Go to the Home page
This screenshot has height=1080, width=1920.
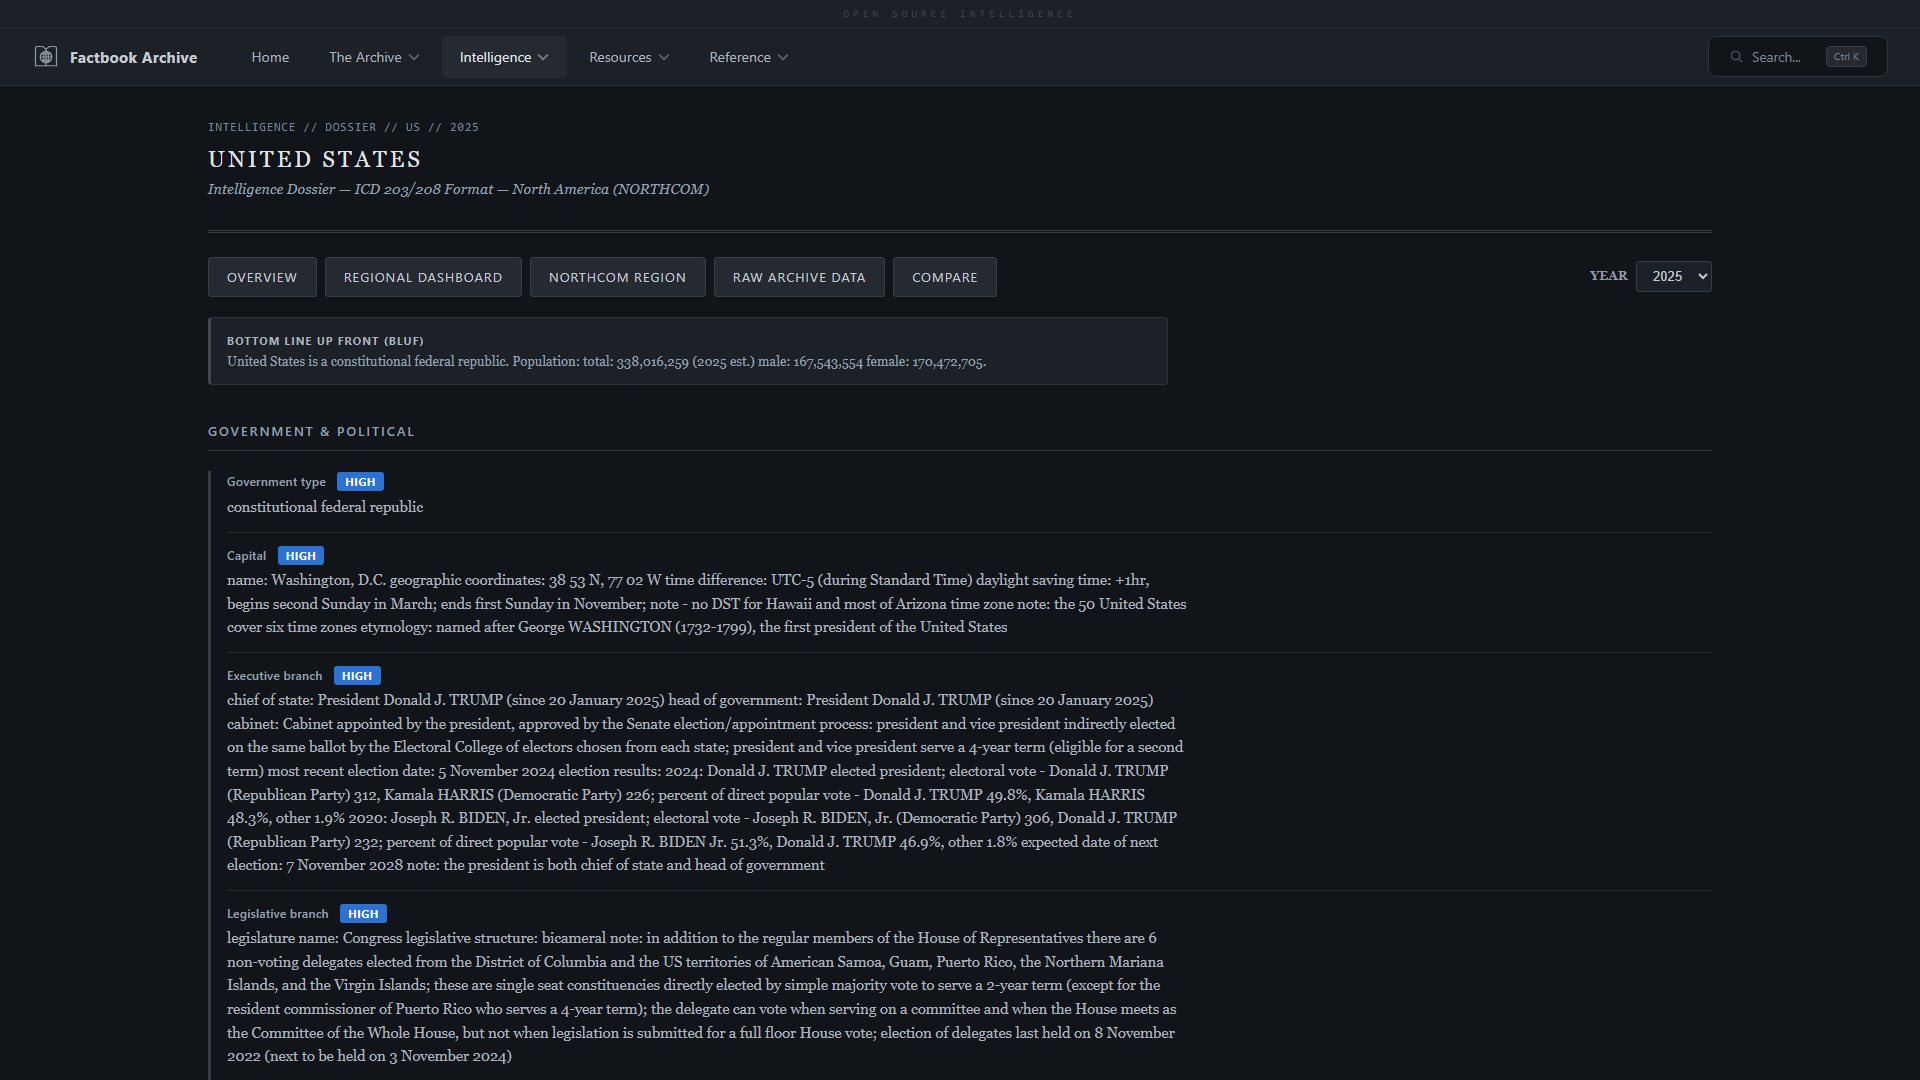(270, 57)
